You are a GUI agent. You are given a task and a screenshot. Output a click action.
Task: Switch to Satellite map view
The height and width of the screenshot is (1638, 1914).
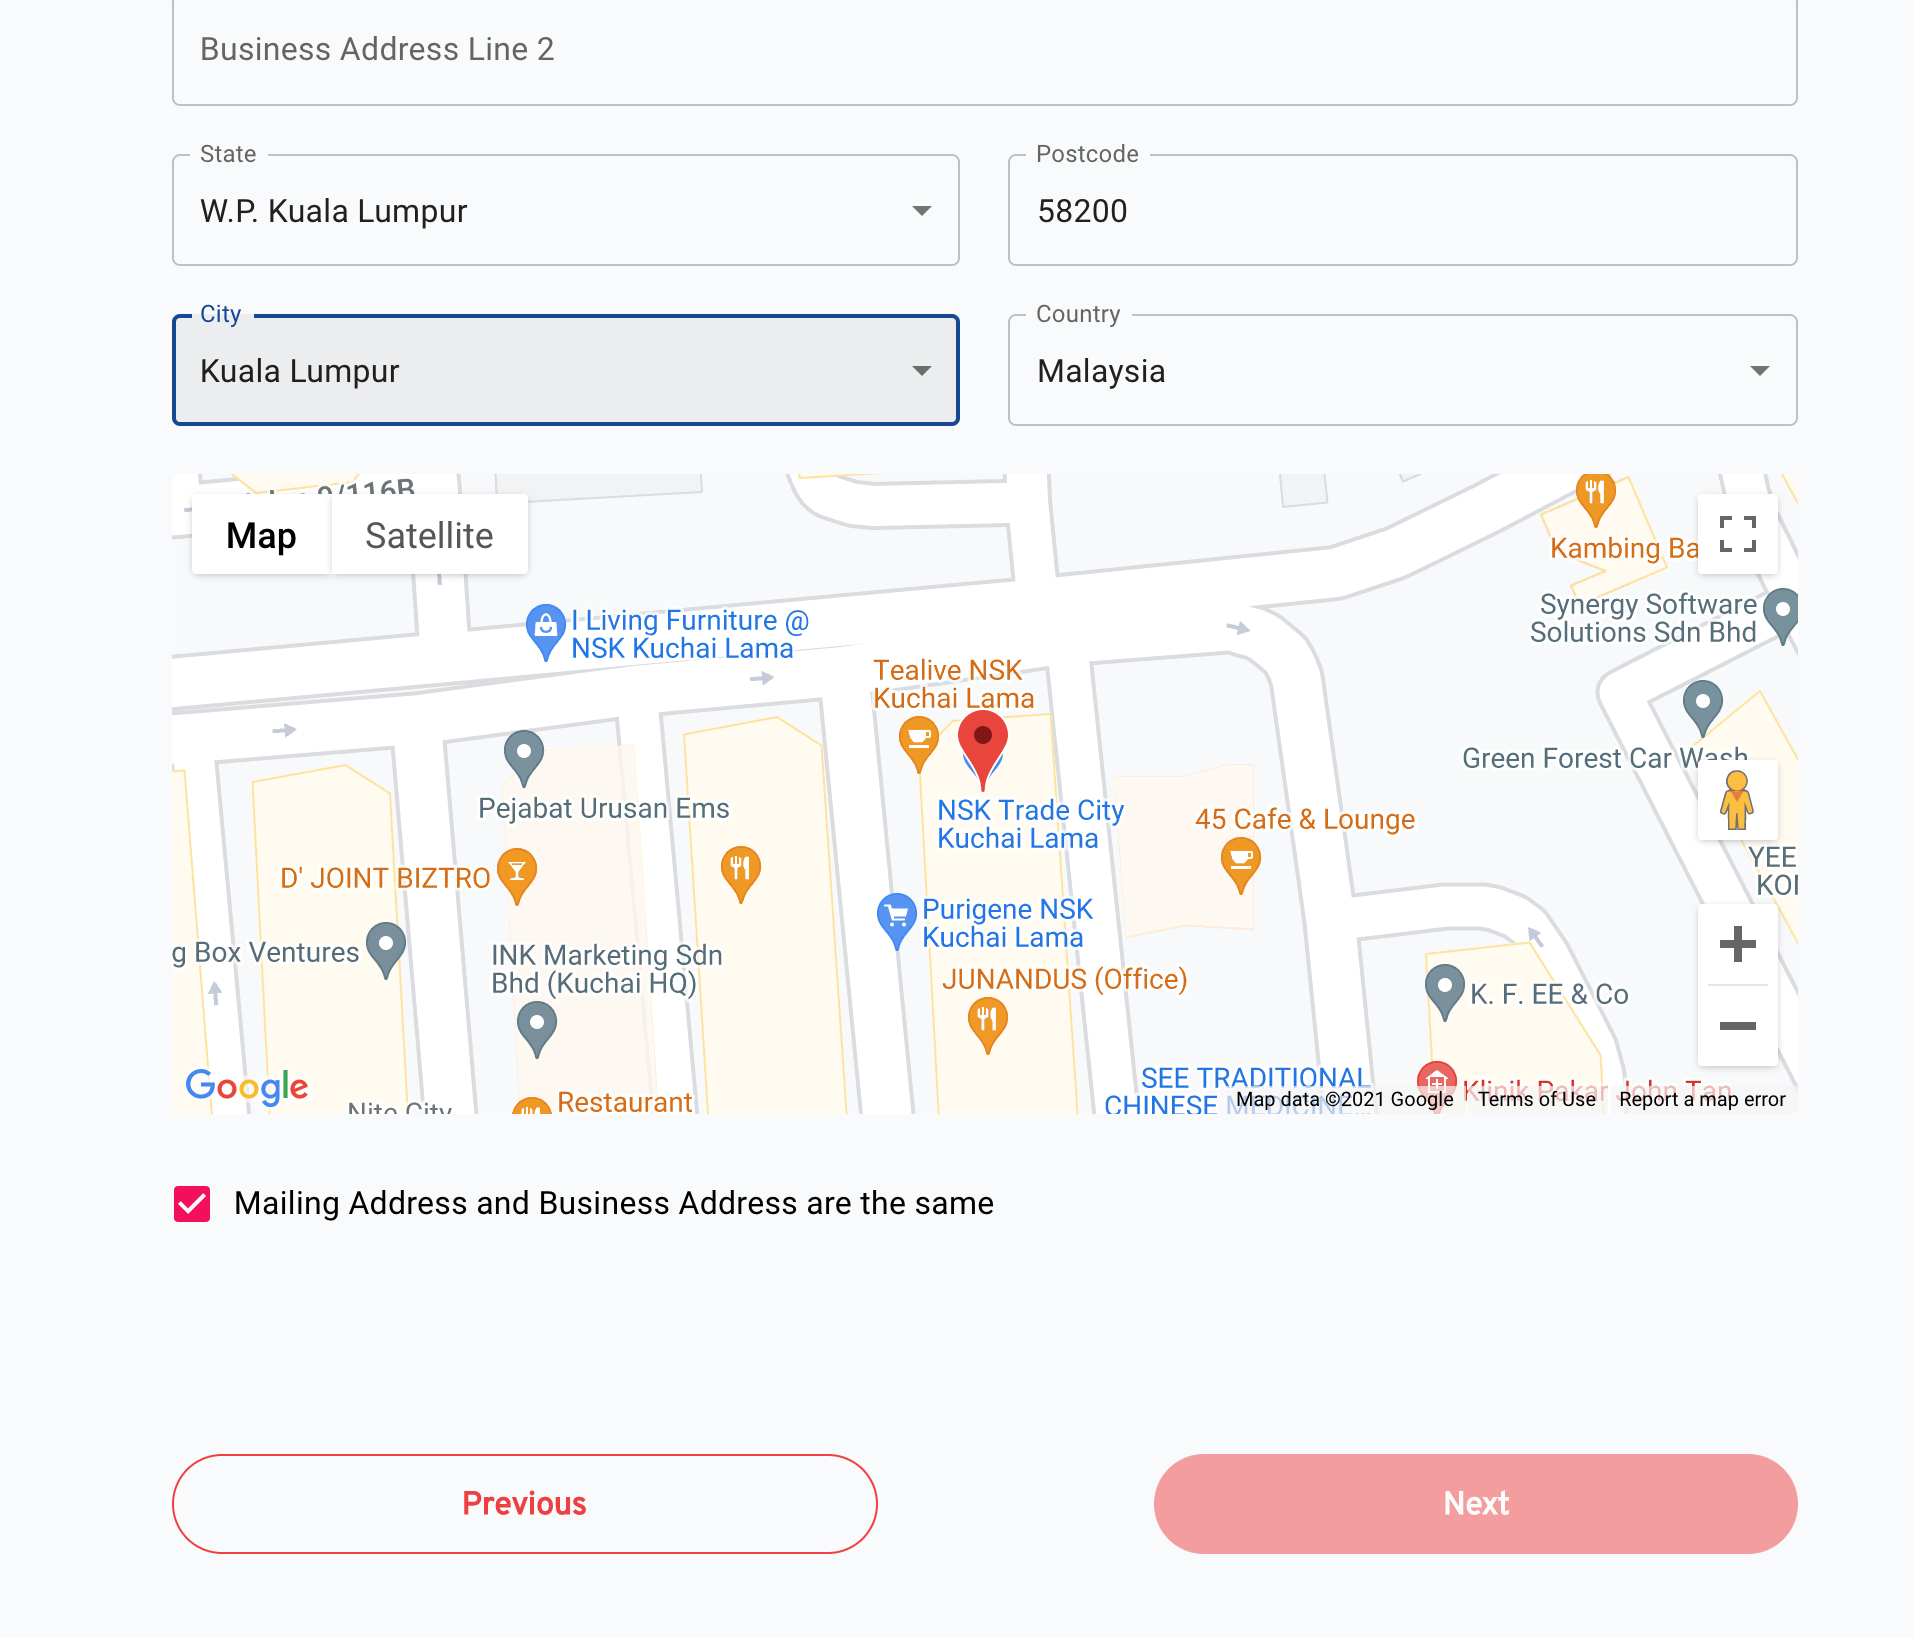tap(429, 535)
